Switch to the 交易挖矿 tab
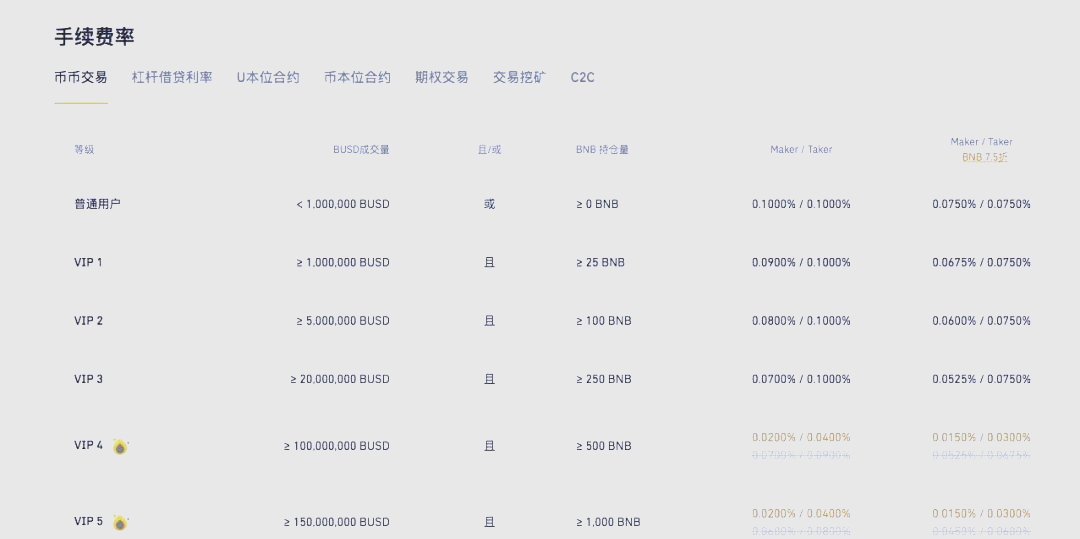This screenshot has height=539, width=1080. click(519, 77)
